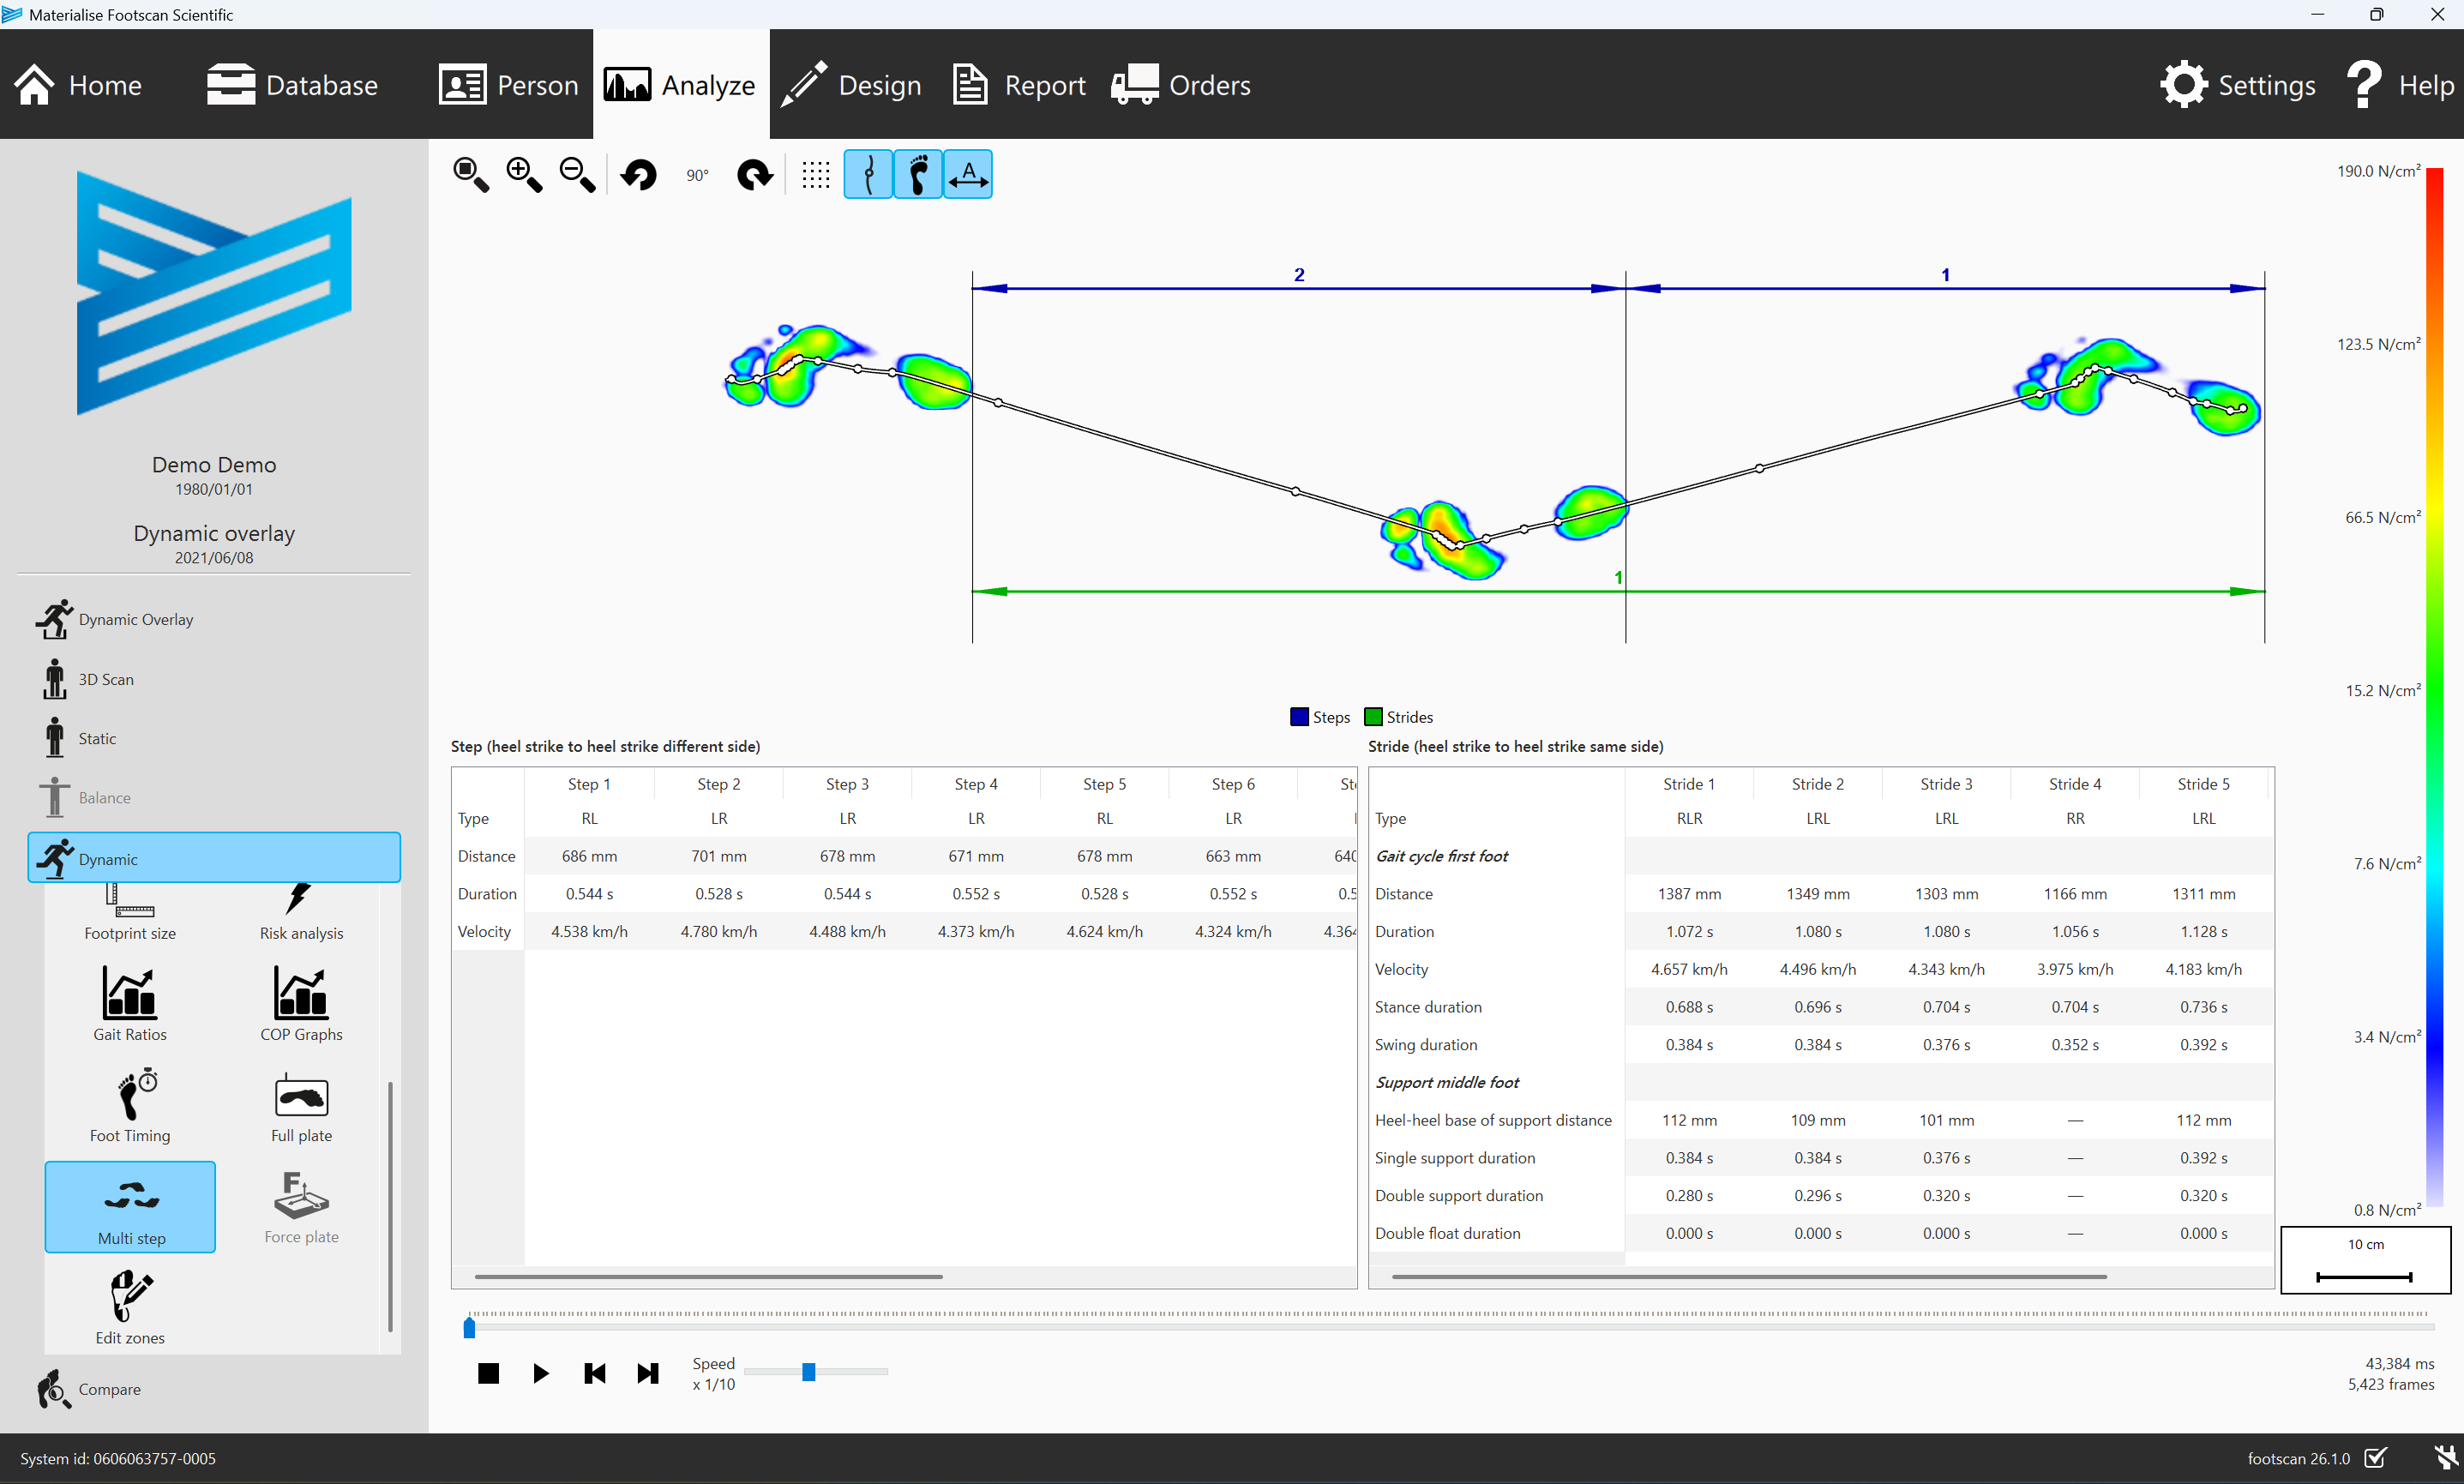Click the Play playback button
Screen dimensions: 2464x1484
point(541,1373)
